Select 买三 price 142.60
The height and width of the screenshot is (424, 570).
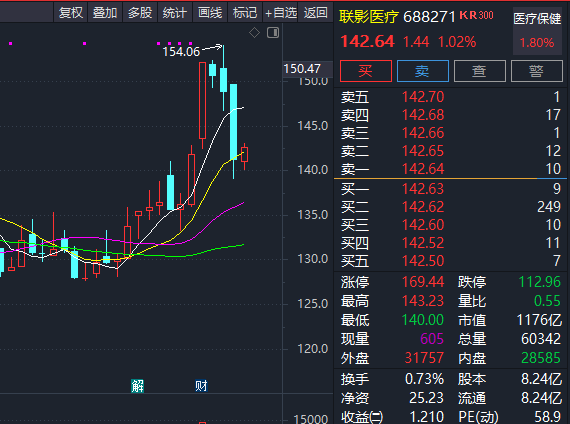tap(423, 225)
